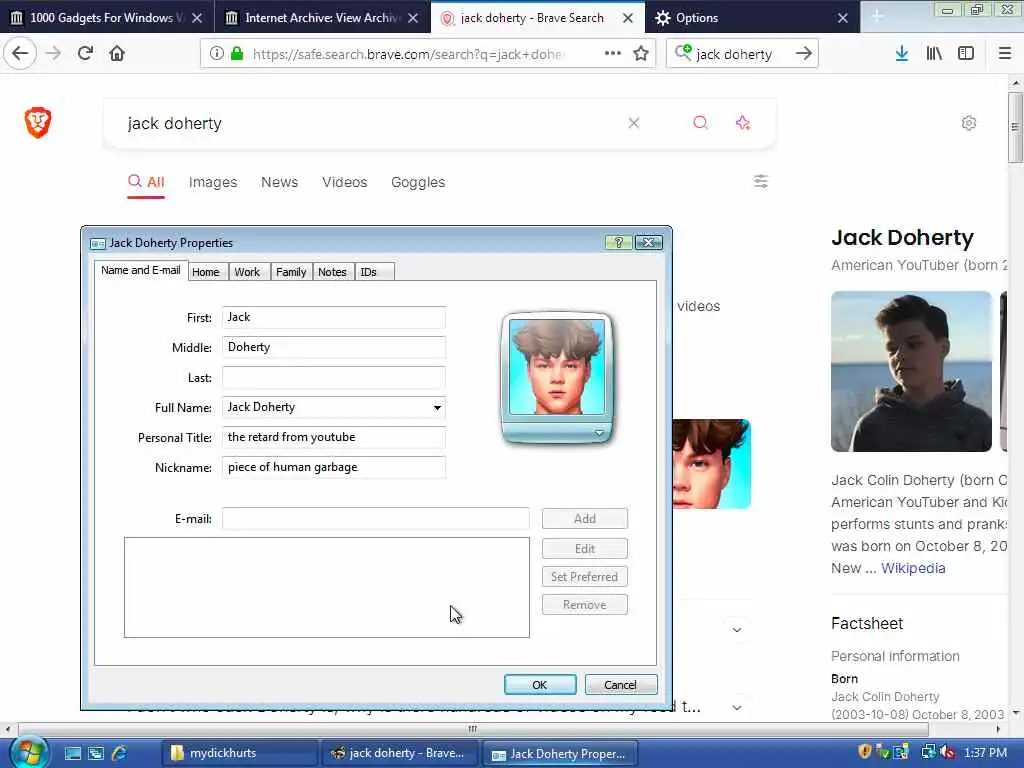Launch Internet Explorer from quick launch

click(x=120, y=753)
